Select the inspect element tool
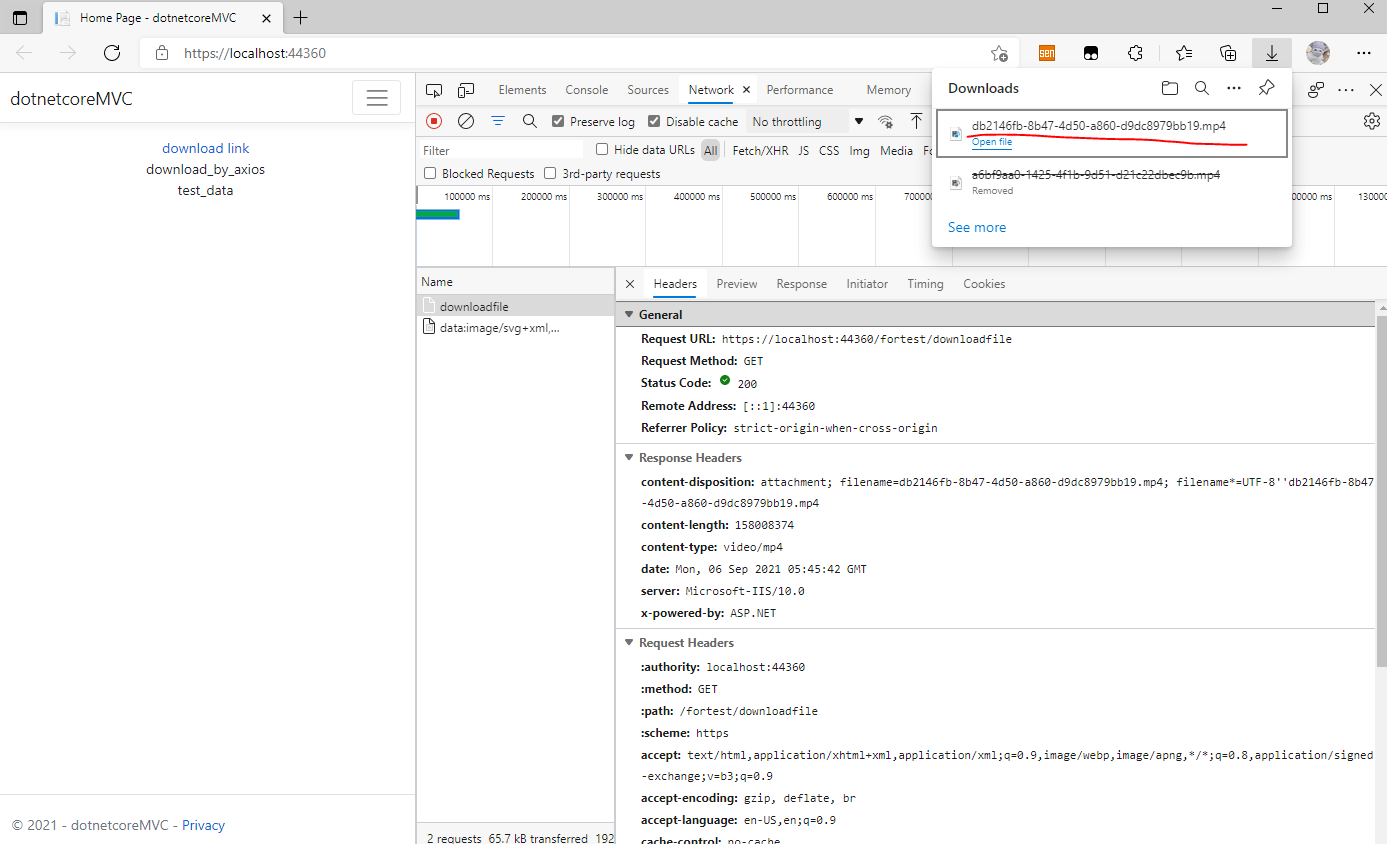Image resolution: width=1387 pixels, height=844 pixels. point(434,89)
